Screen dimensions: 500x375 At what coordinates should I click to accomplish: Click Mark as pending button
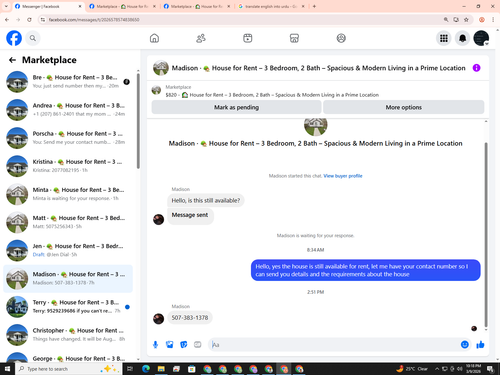(236, 107)
